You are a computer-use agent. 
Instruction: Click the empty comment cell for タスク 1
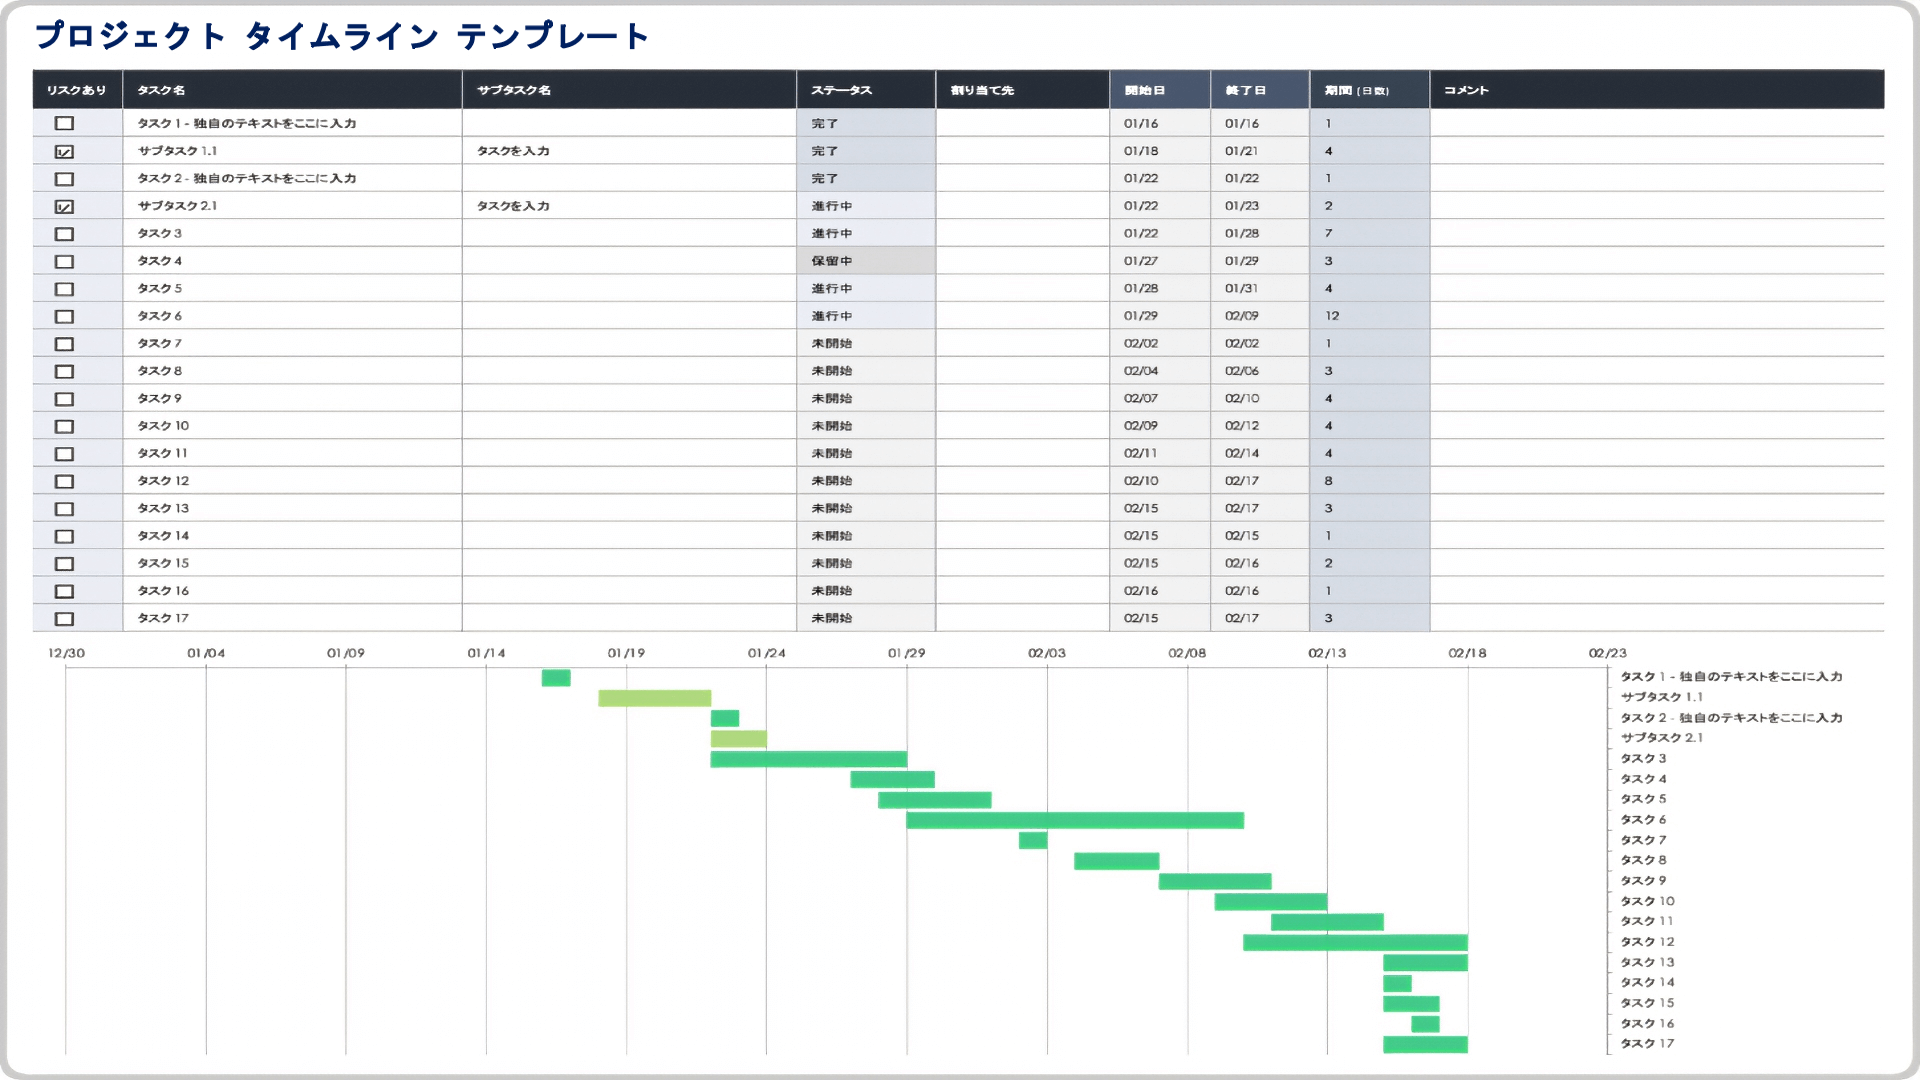tap(1657, 123)
